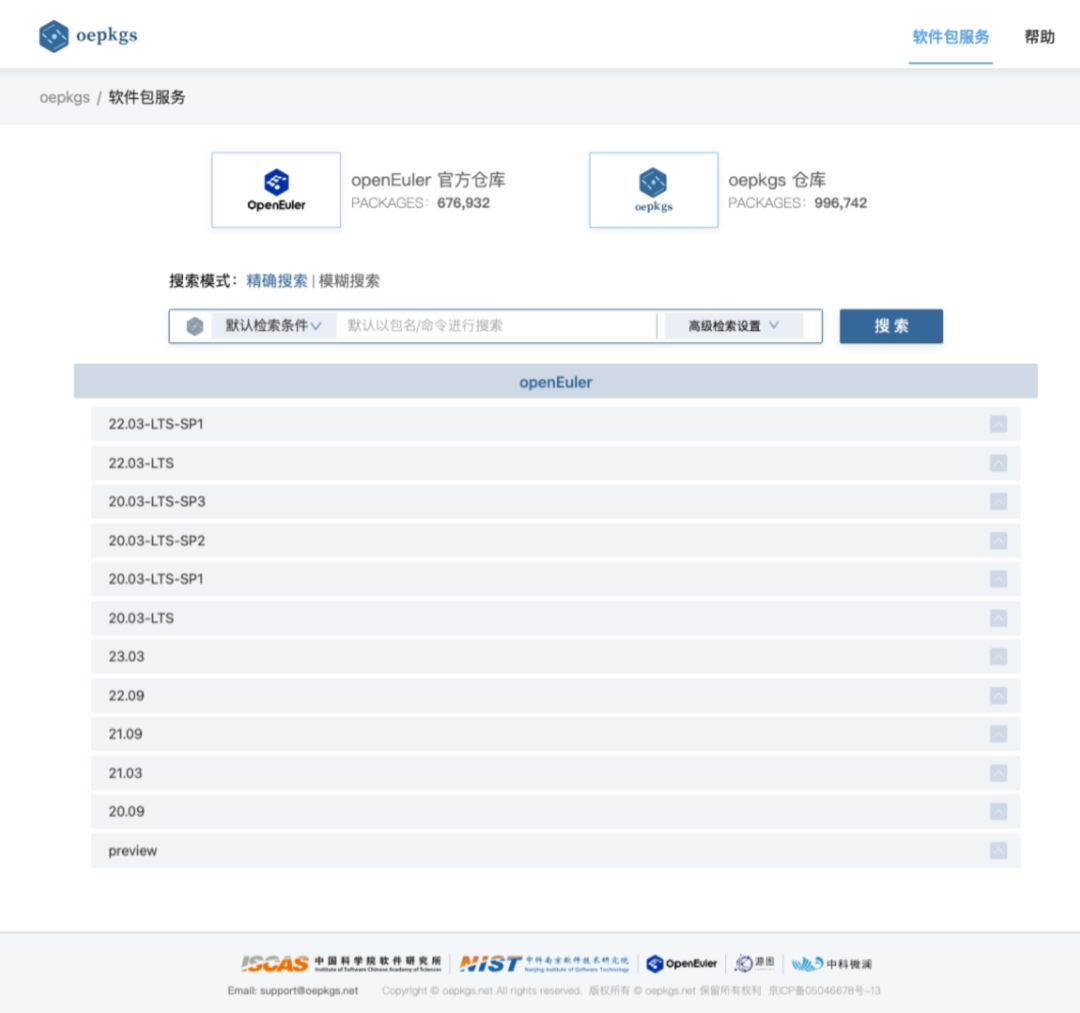Click the 搜索 button

[891, 326]
